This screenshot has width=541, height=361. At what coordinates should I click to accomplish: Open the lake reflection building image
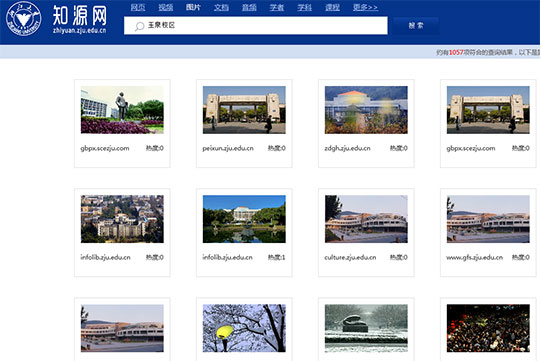tap(244, 219)
